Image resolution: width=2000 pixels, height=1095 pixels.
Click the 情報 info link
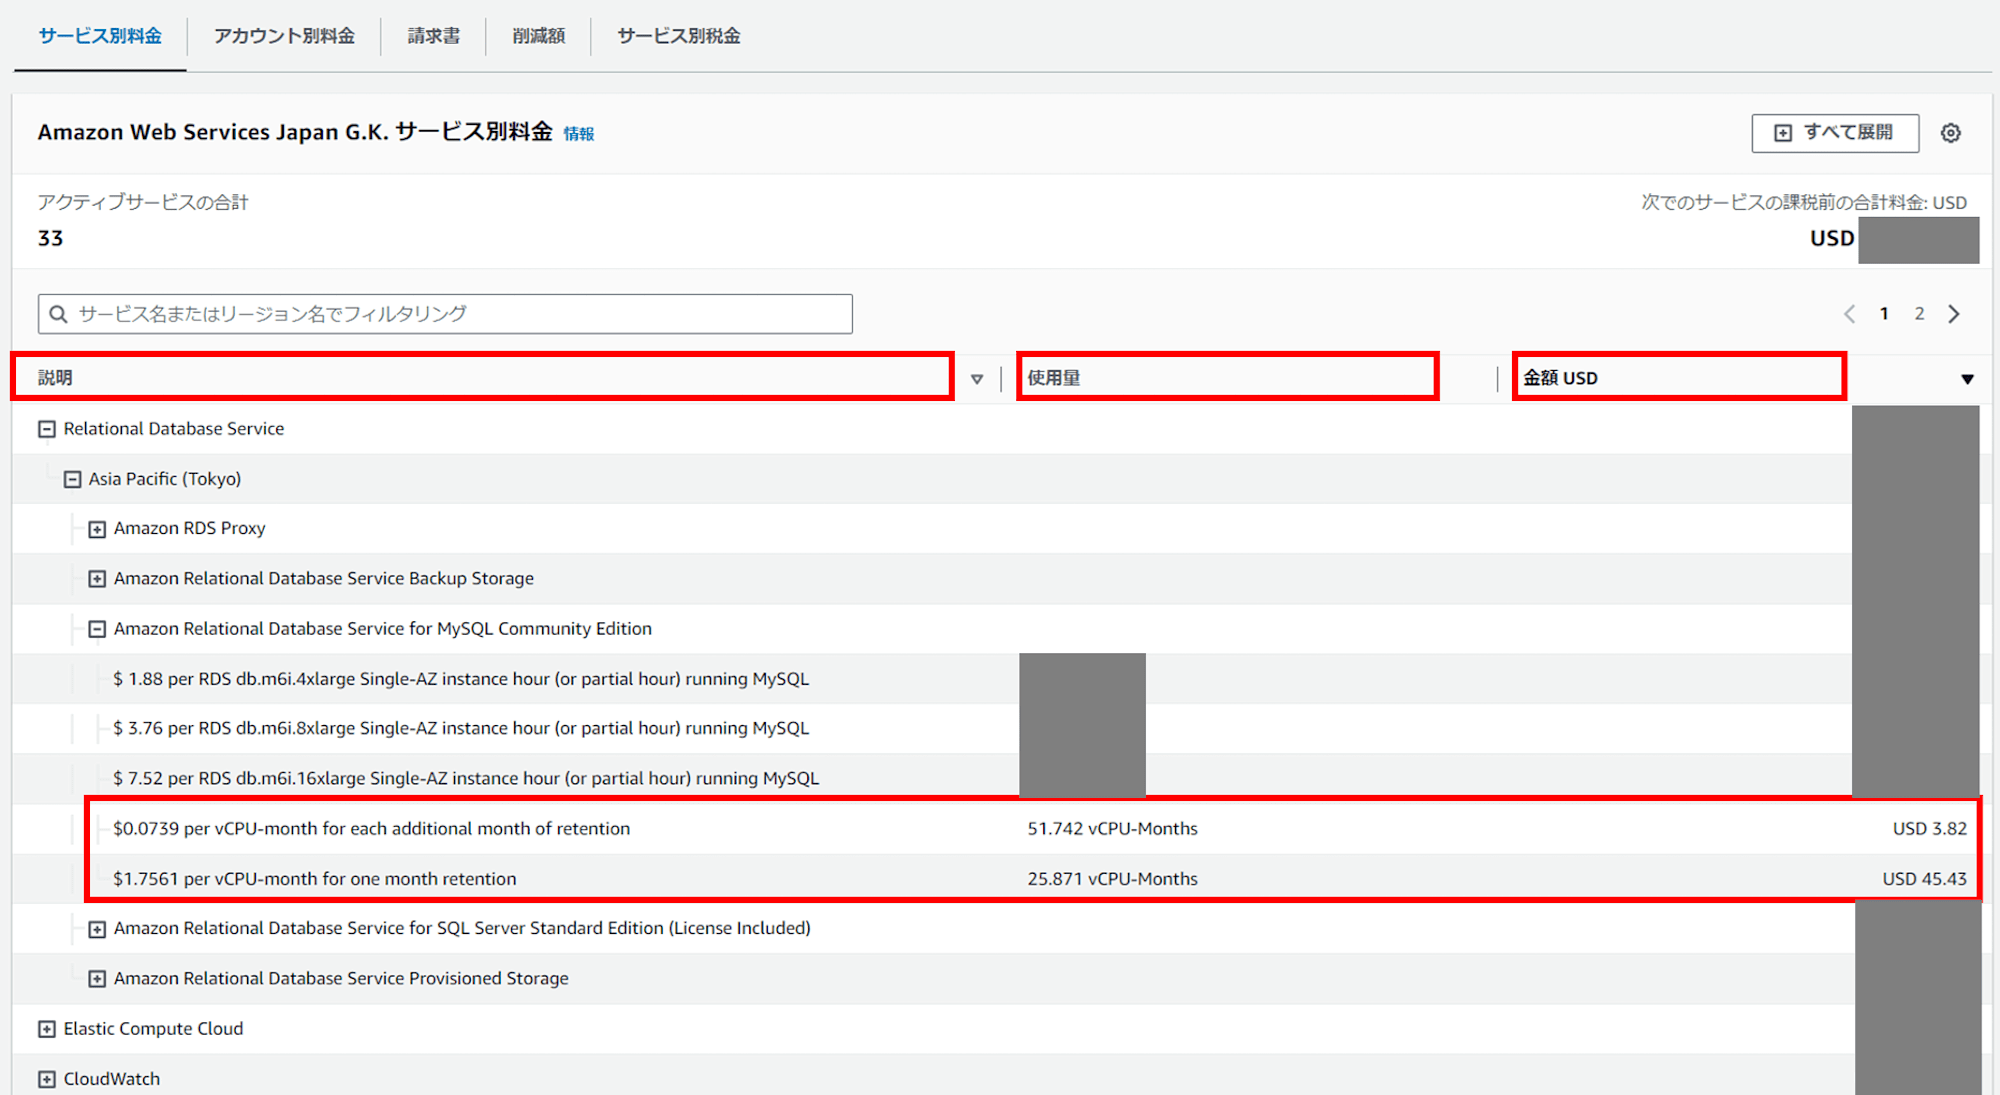579,134
